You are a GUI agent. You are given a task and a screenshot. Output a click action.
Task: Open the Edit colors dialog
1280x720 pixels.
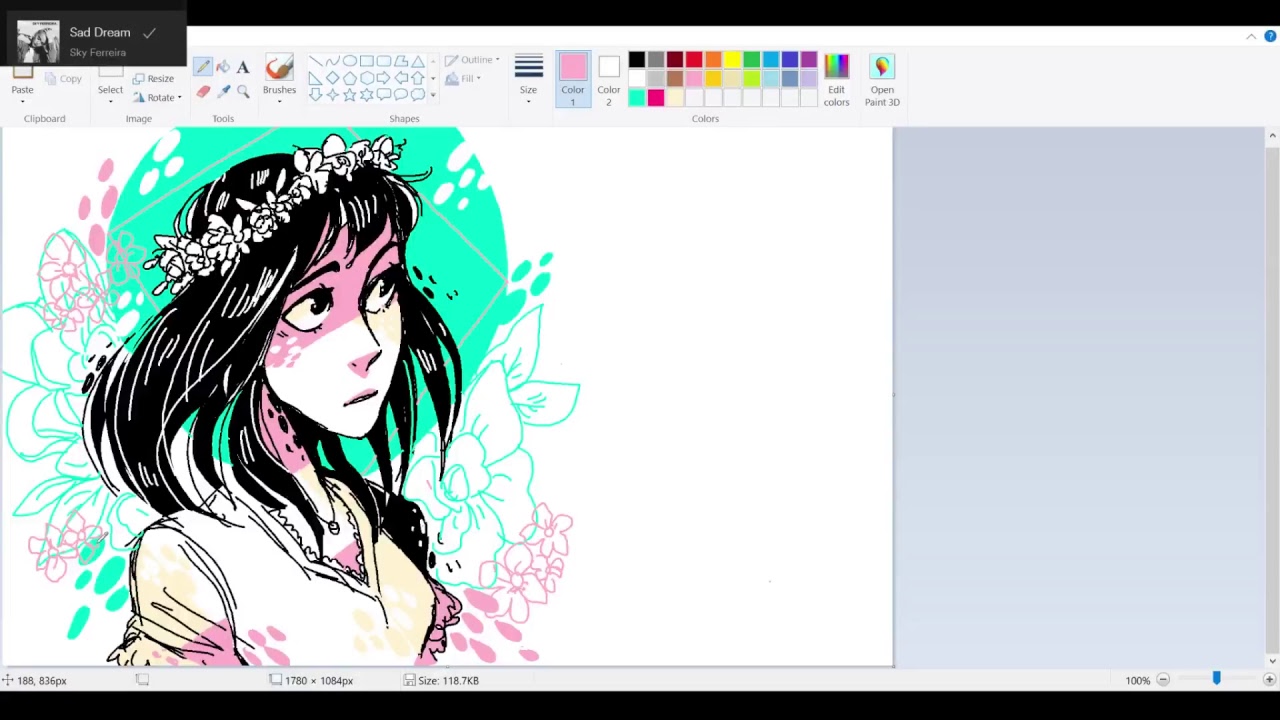[836, 79]
